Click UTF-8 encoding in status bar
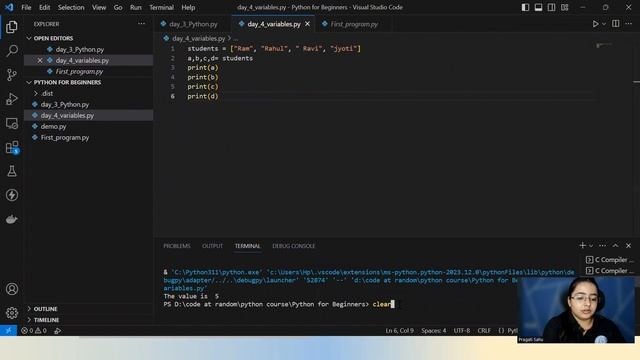Viewport: 640px width, 360px height. click(x=462, y=331)
